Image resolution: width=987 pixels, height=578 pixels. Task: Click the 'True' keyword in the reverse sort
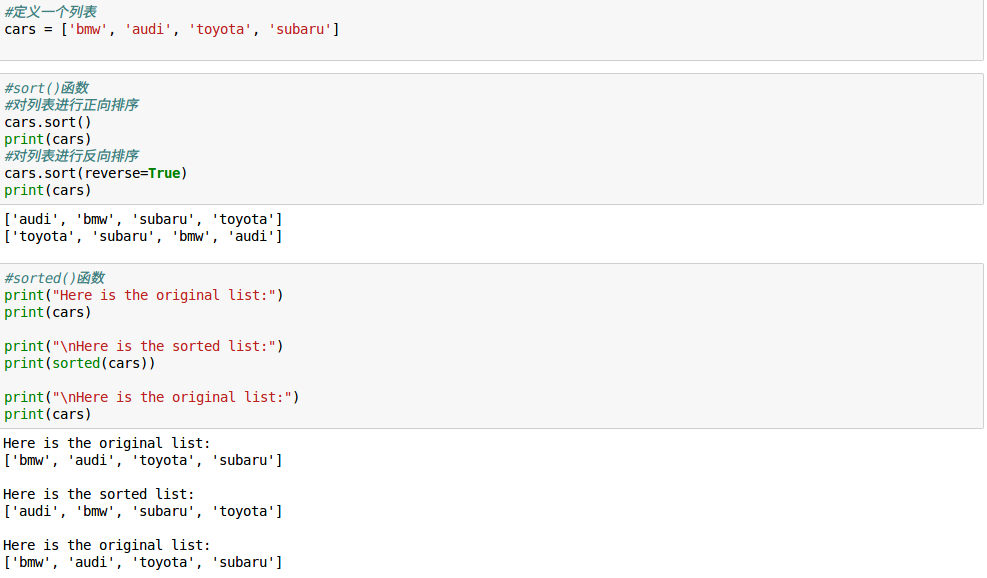(x=164, y=173)
